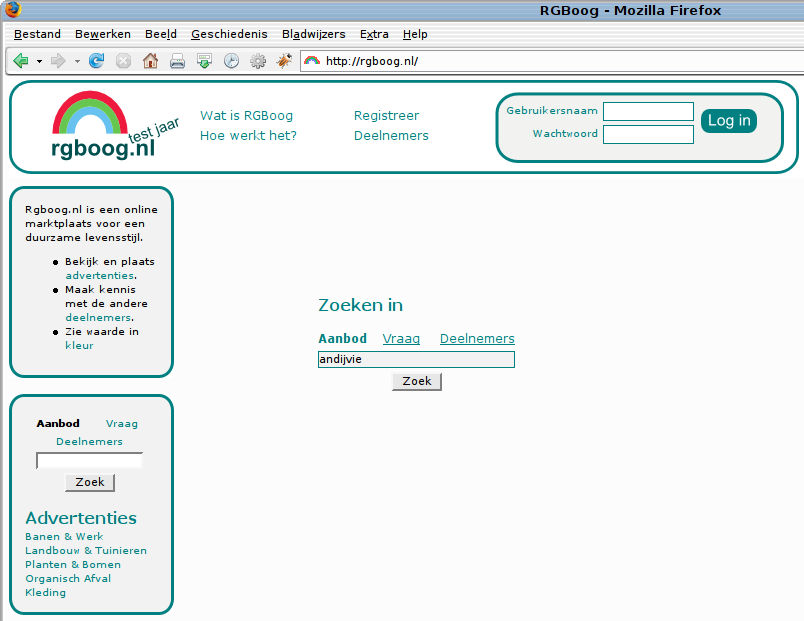
Task: Select Aanbod tab in main search
Action: click(343, 338)
